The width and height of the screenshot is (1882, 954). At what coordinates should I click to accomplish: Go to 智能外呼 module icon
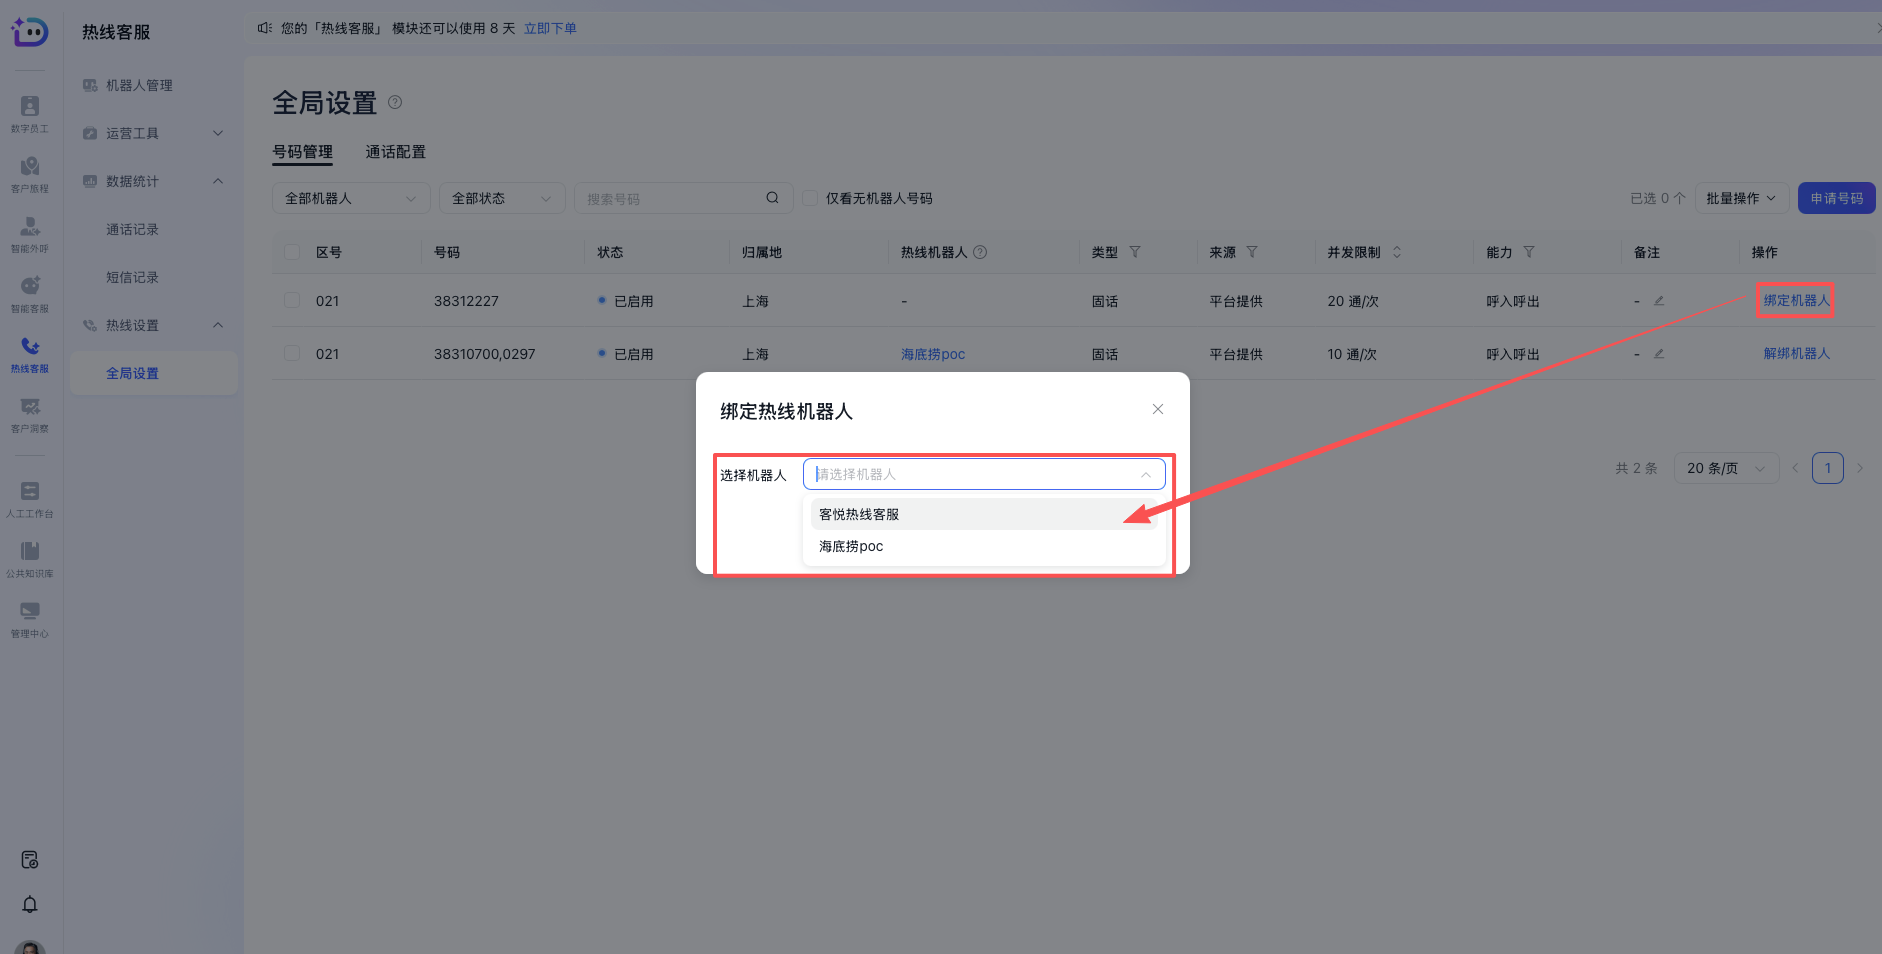[30, 232]
